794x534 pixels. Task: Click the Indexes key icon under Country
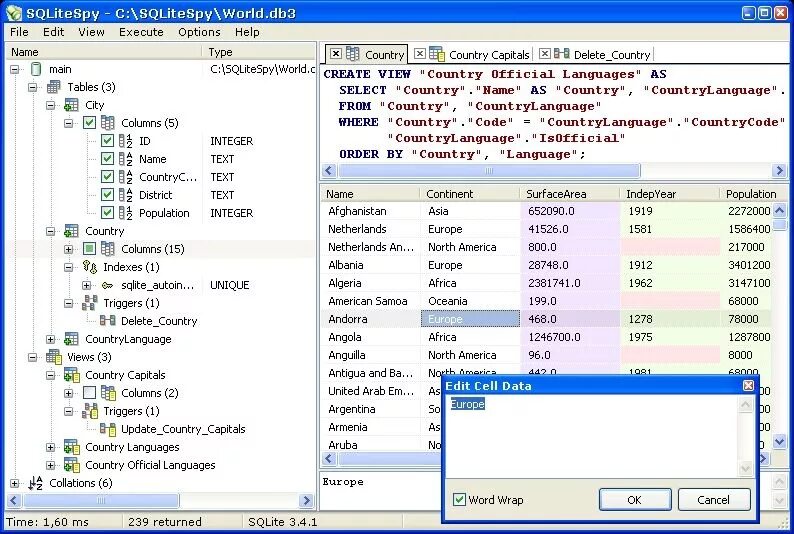[x=90, y=267]
